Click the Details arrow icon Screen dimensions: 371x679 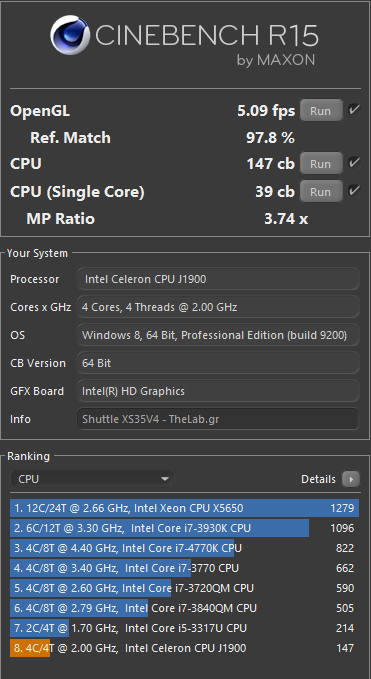(351, 479)
